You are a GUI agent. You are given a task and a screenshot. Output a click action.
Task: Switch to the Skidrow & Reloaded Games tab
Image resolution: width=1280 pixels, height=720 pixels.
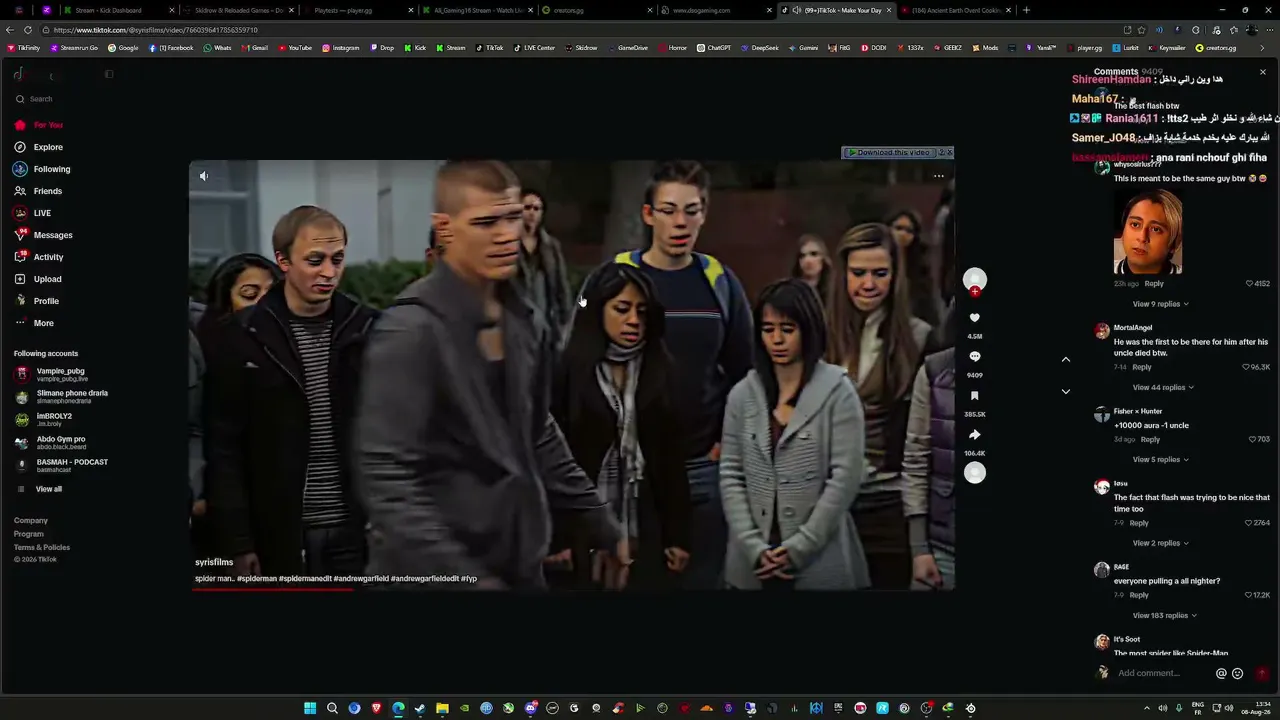[238, 10]
